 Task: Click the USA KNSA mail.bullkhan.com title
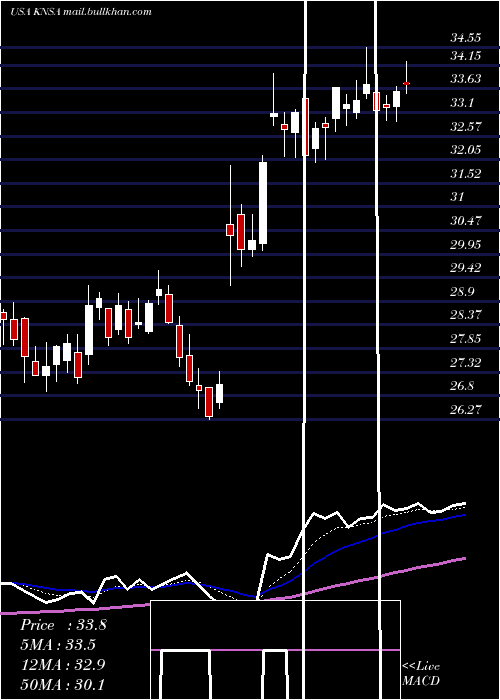(x=81, y=12)
